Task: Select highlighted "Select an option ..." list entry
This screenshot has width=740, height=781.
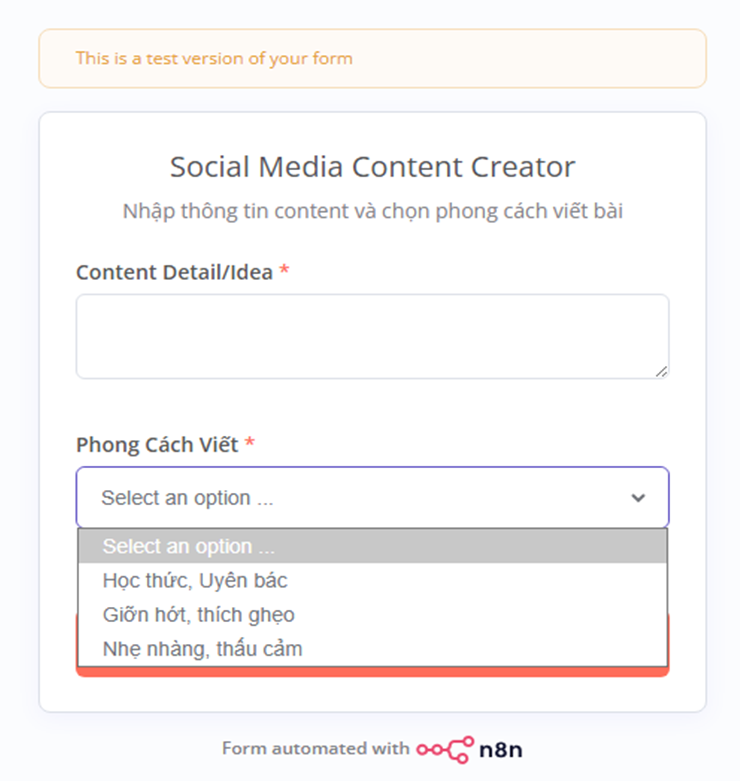Action: (x=188, y=546)
